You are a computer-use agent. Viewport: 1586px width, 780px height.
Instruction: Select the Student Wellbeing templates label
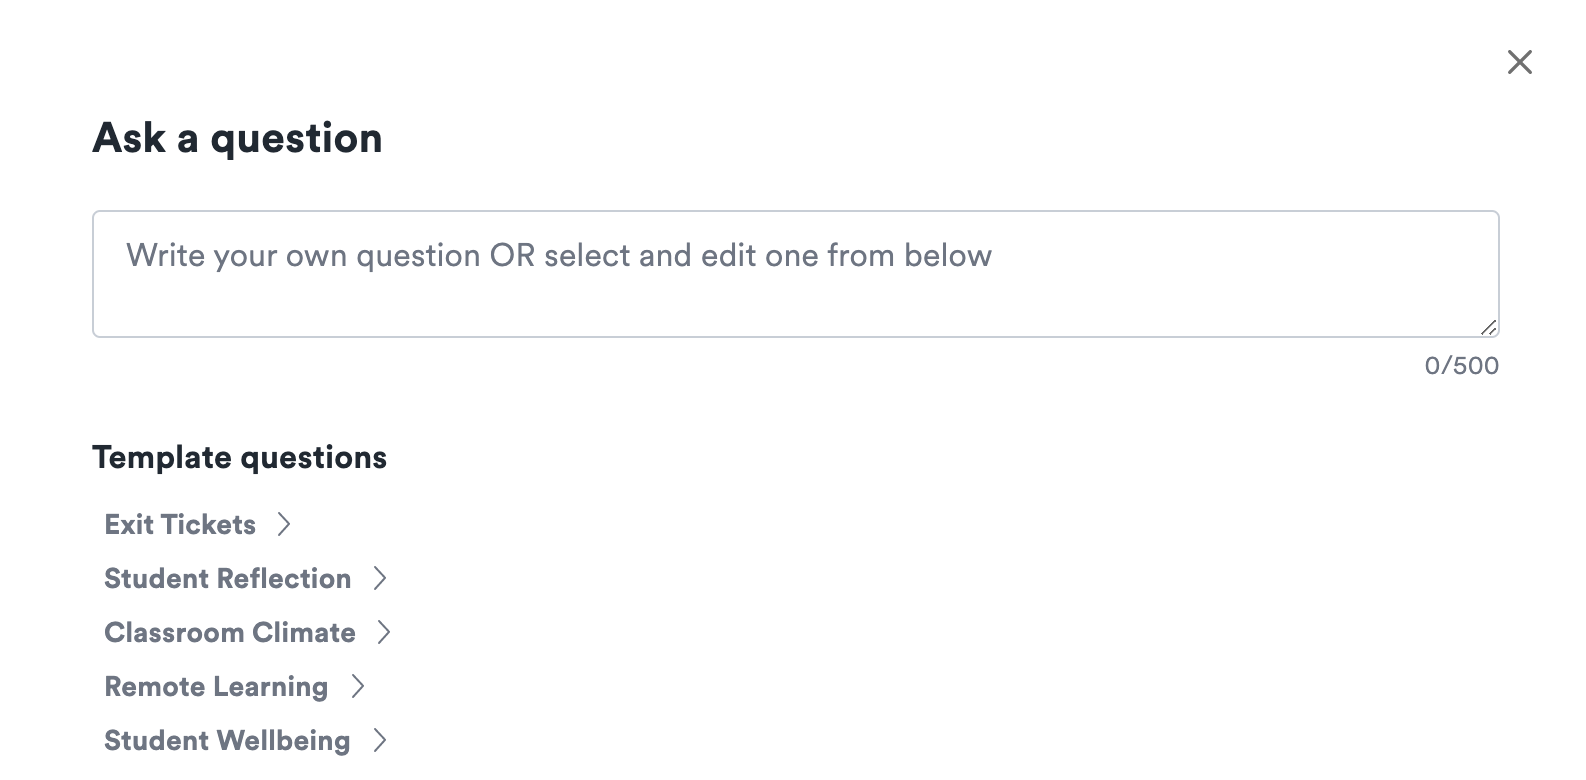[x=227, y=740]
